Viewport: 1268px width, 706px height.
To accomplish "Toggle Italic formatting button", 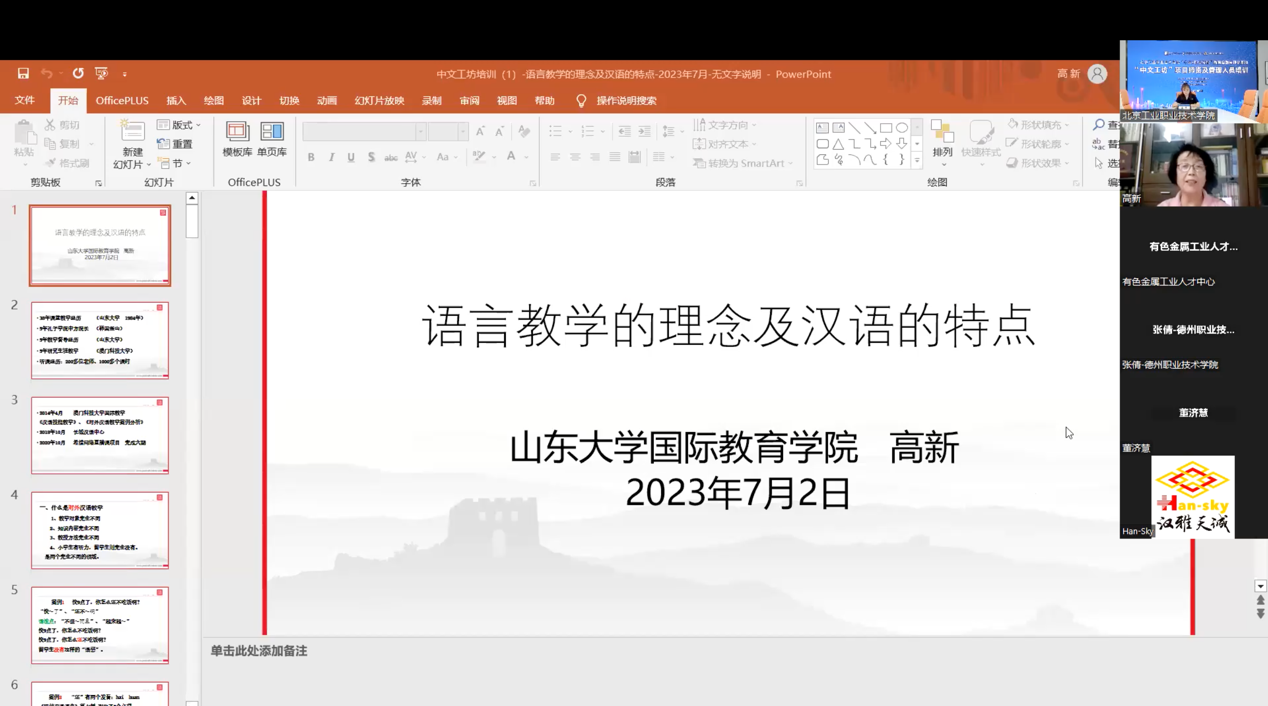I will point(331,157).
